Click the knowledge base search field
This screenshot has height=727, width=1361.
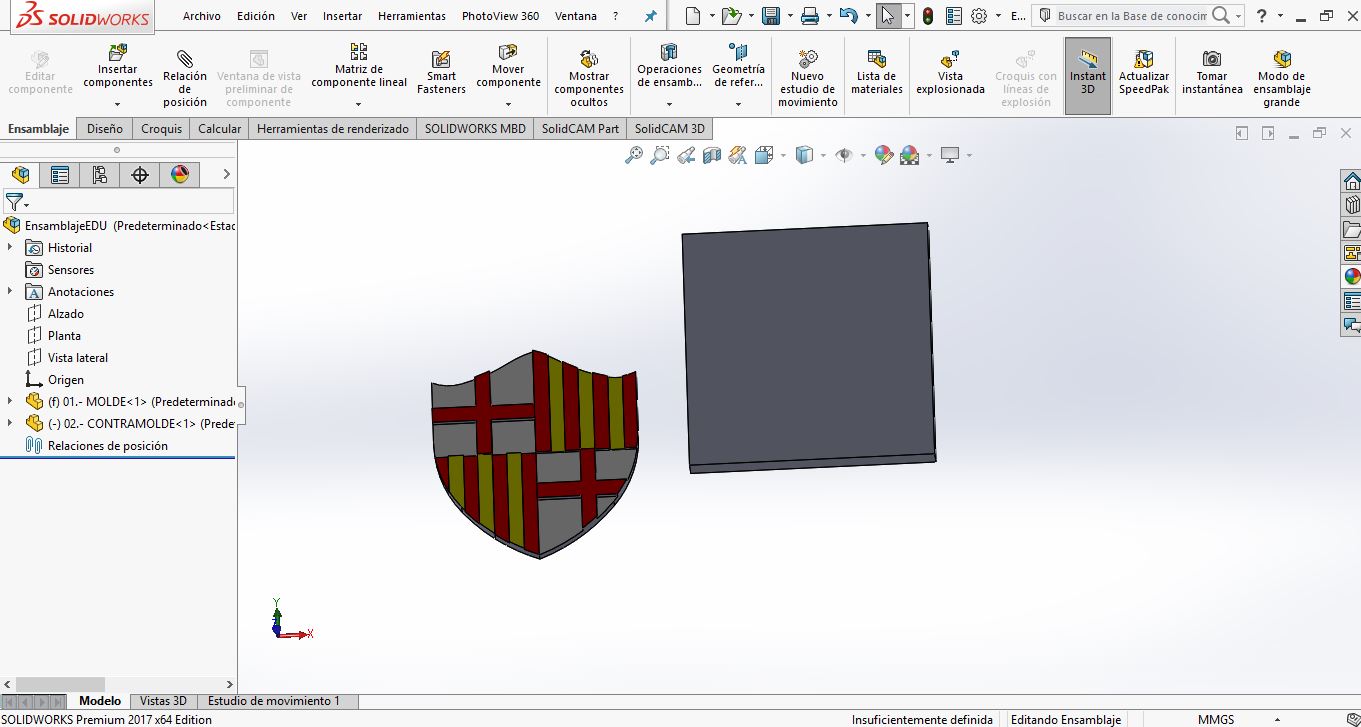tap(1130, 16)
